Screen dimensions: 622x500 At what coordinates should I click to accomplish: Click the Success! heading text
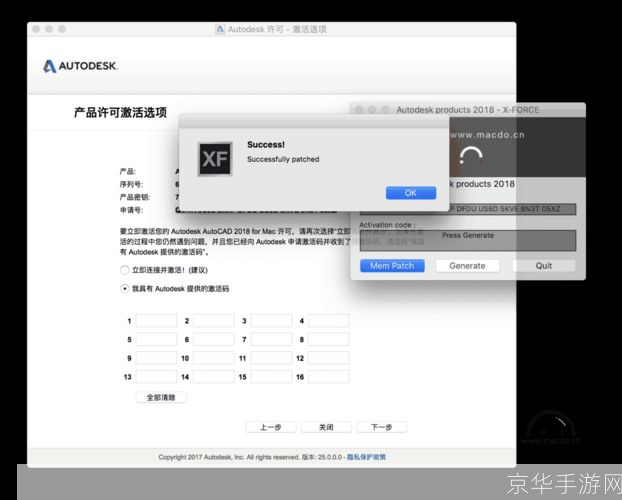pyautogui.click(x=266, y=144)
